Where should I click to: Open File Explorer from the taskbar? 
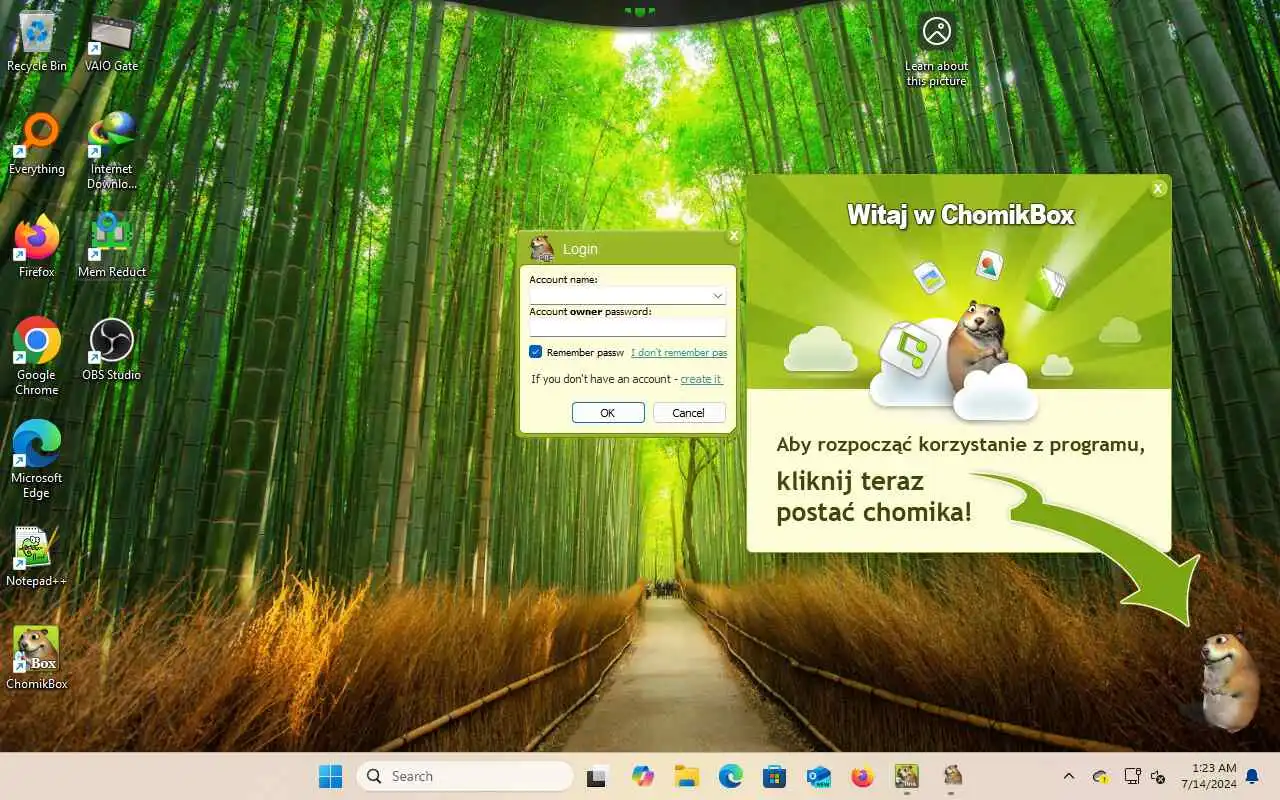[x=686, y=776]
